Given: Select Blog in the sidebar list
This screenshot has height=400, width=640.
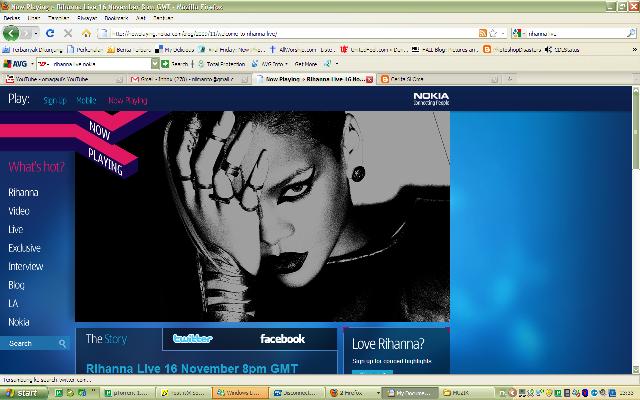Looking at the screenshot, I should click(x=16, y=285).
